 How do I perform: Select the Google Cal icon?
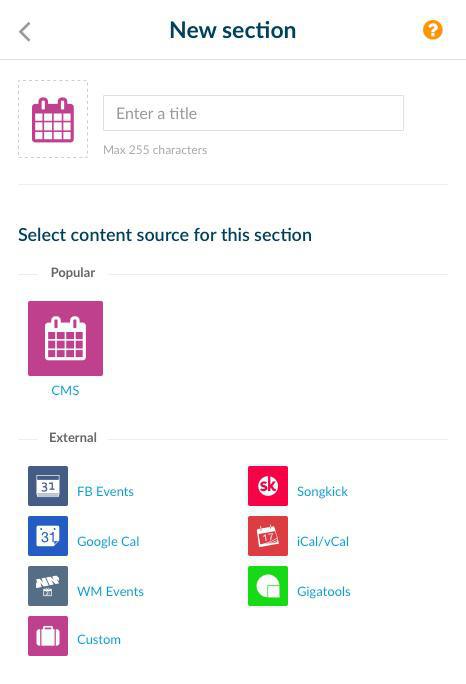(x=48, y=536)
